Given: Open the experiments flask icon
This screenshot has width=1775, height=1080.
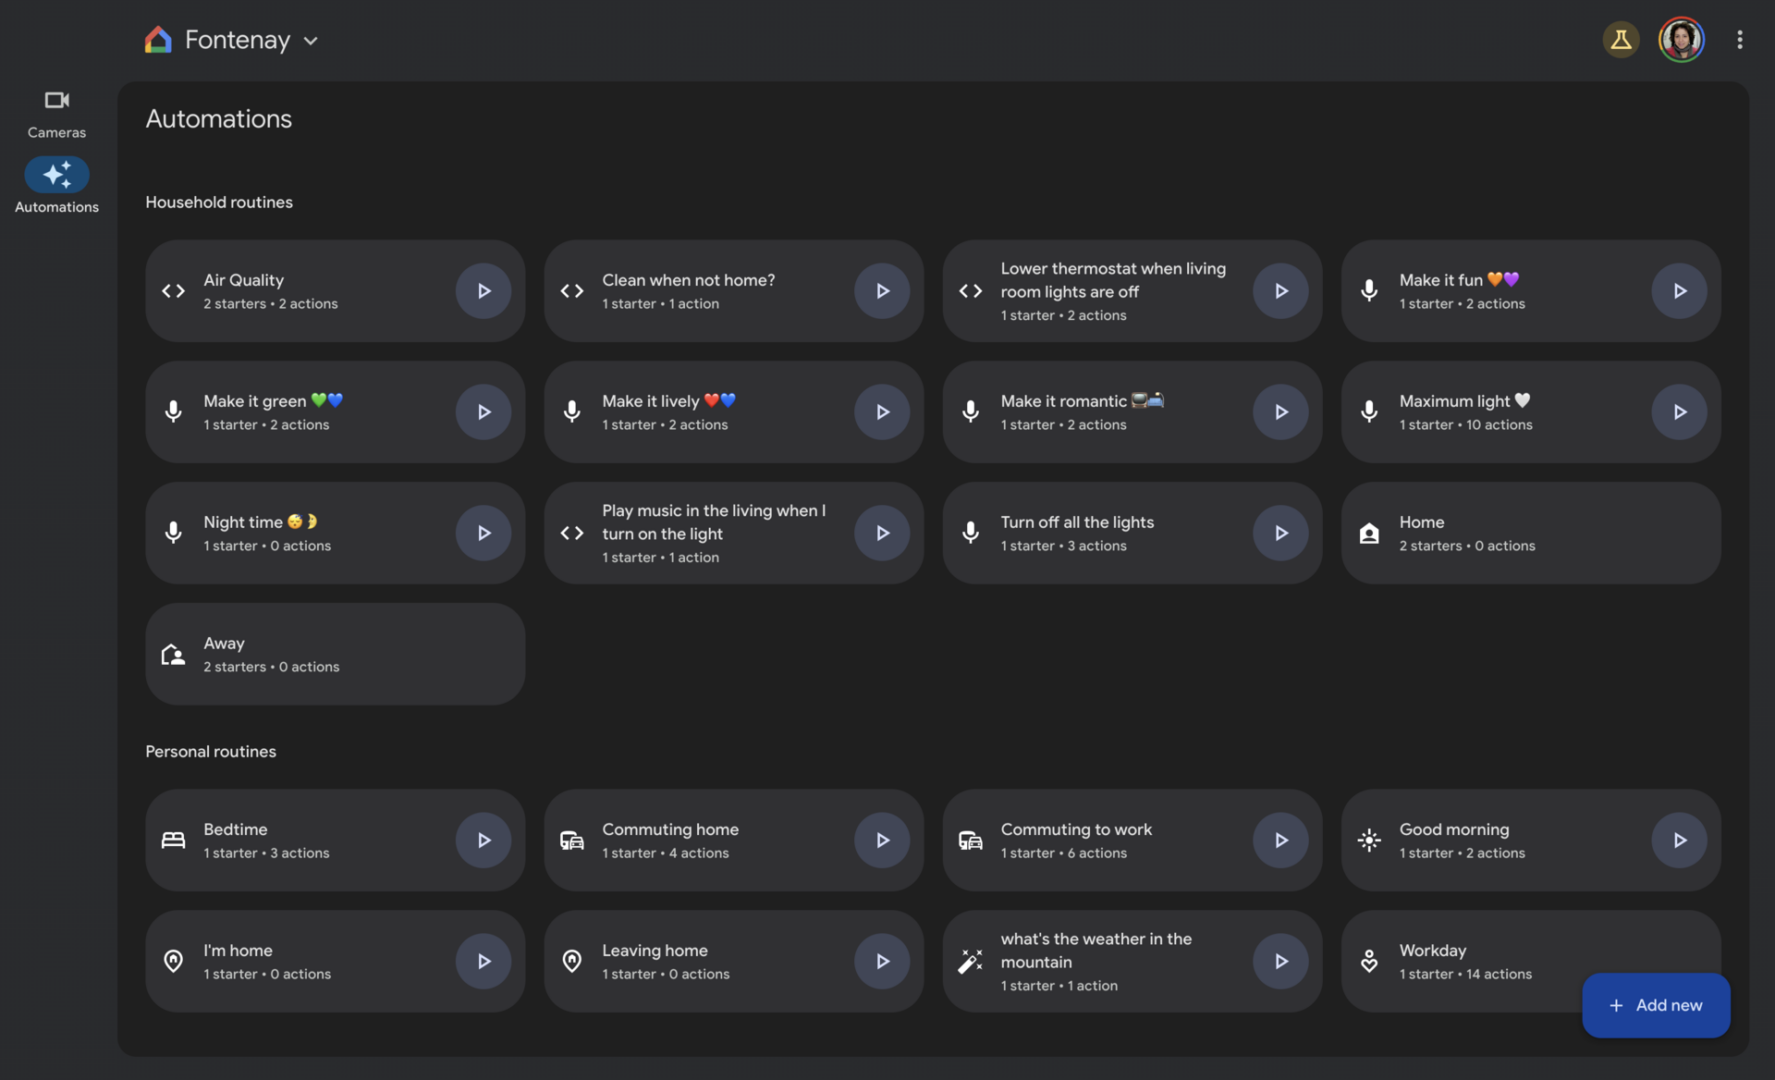Looking at the screenshot, I should (x=1620, y=40).
